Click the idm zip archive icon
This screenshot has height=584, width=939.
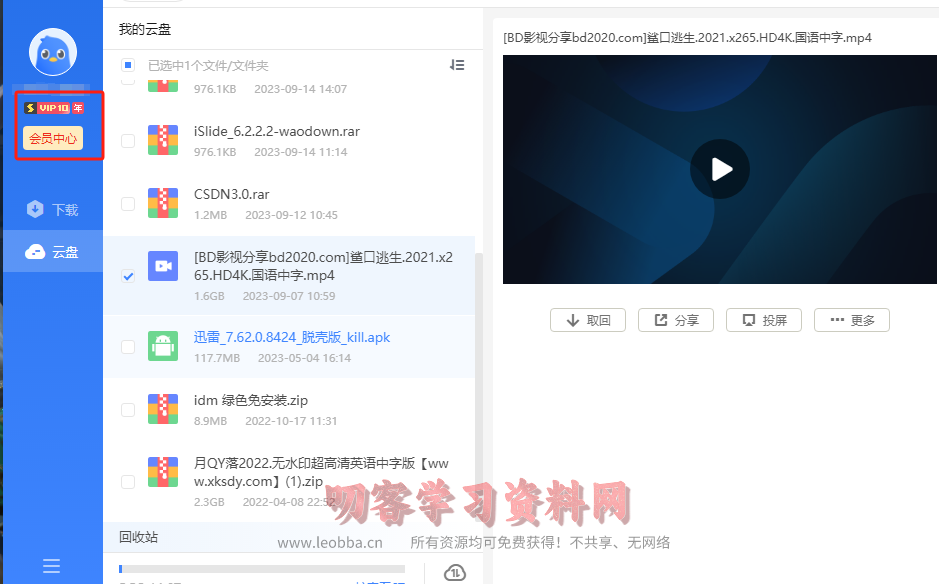(x=163, y=409)
